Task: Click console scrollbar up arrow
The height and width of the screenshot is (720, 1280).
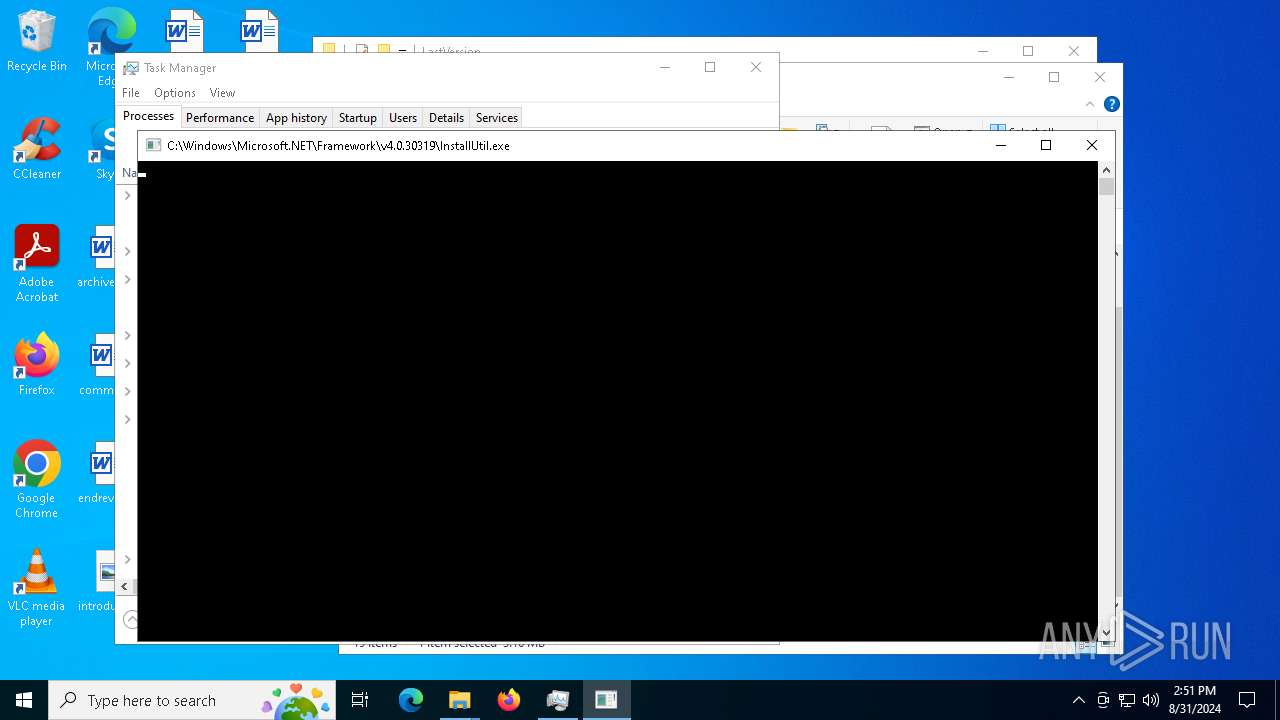Action: tap(1106, 170)
